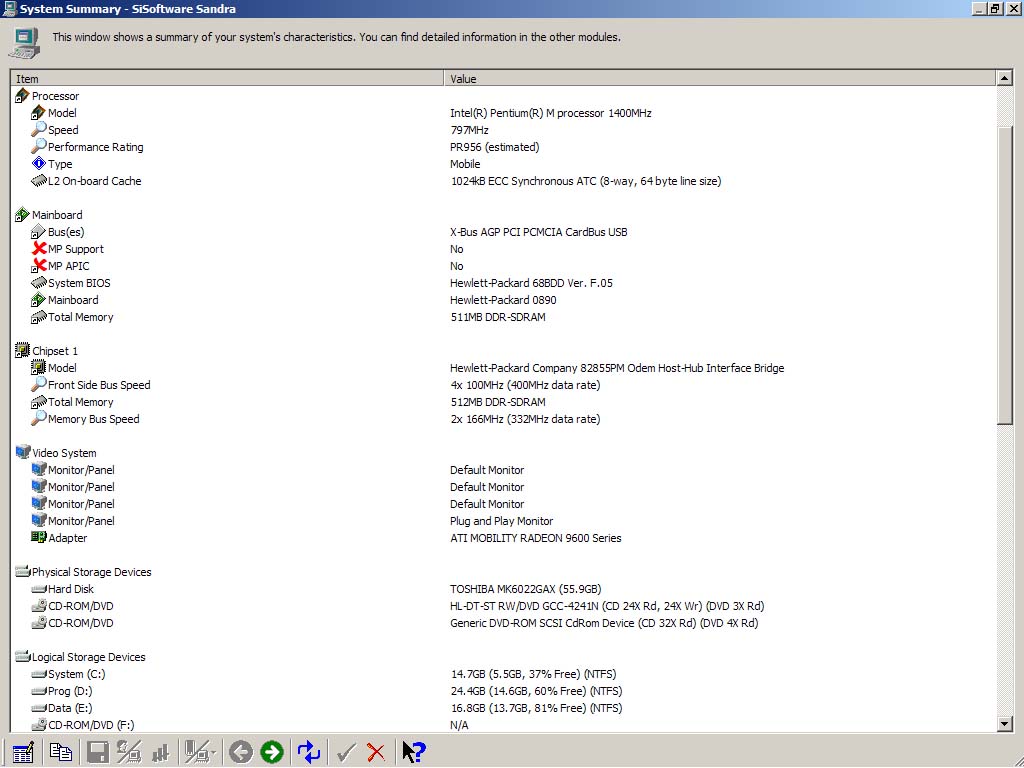Click the Chipset 1 category icon
1024x768 pixels.
22,351
